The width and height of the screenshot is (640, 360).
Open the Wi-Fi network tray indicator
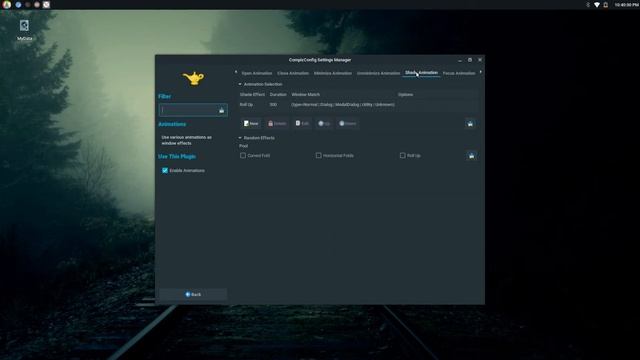pos(597,5)
